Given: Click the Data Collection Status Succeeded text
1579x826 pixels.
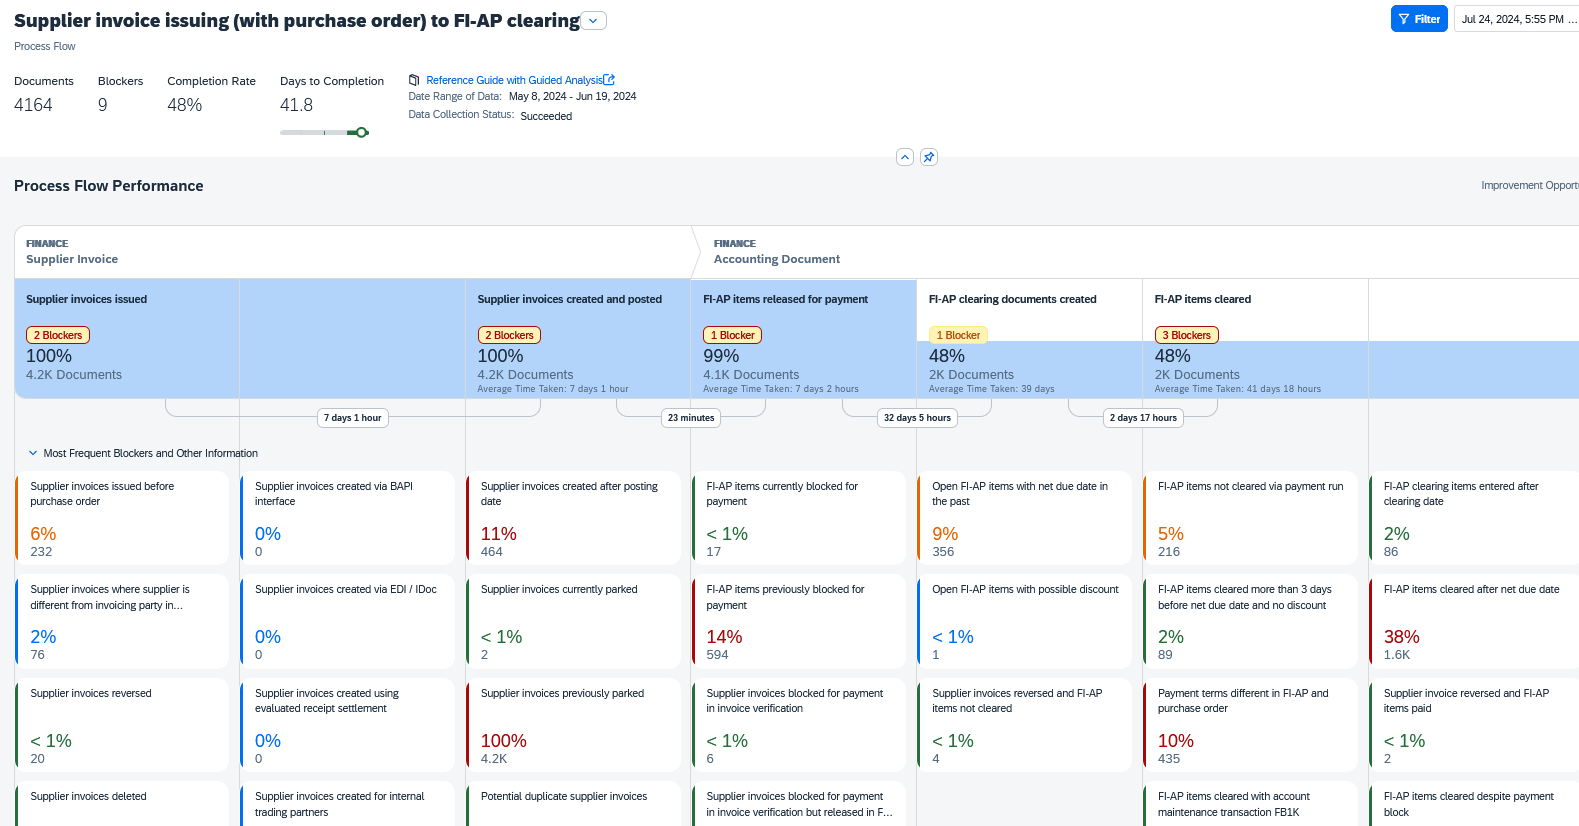Looking at the screenshot, I should click(546, 116).
